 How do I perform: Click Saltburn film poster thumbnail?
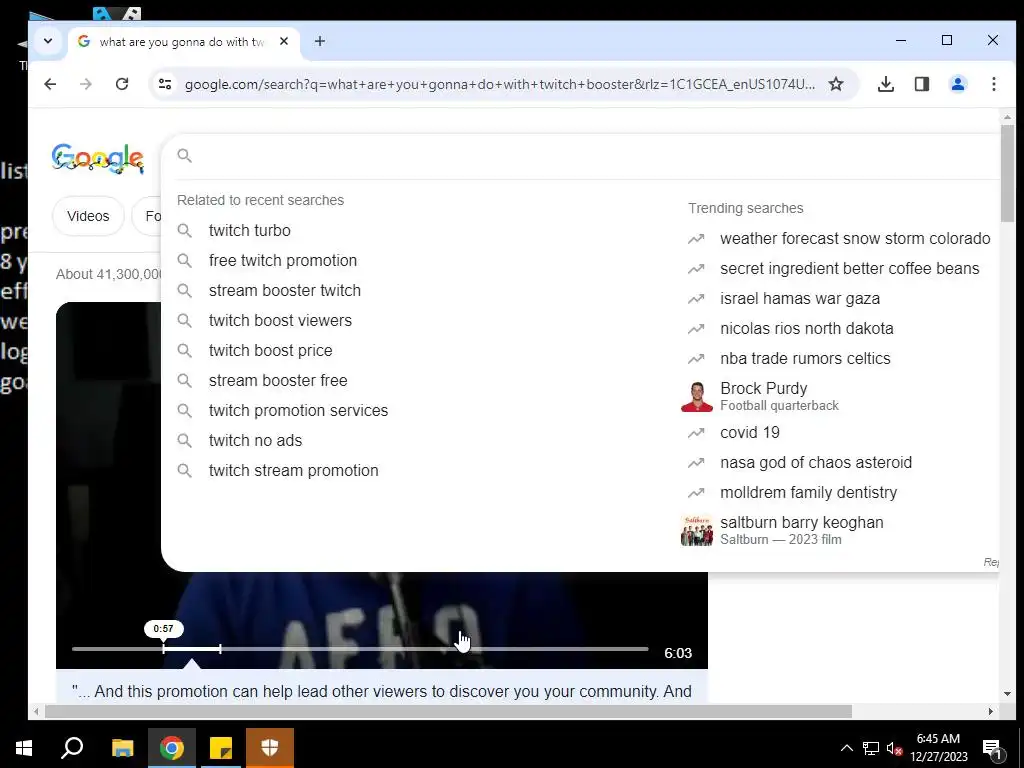[697, 530]
